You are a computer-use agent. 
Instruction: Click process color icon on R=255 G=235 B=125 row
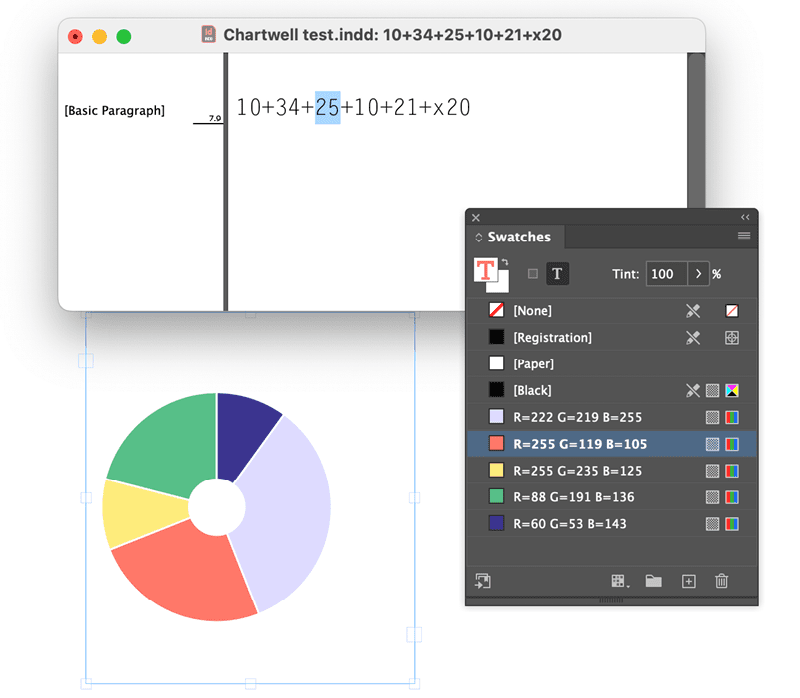click(712, 470)
